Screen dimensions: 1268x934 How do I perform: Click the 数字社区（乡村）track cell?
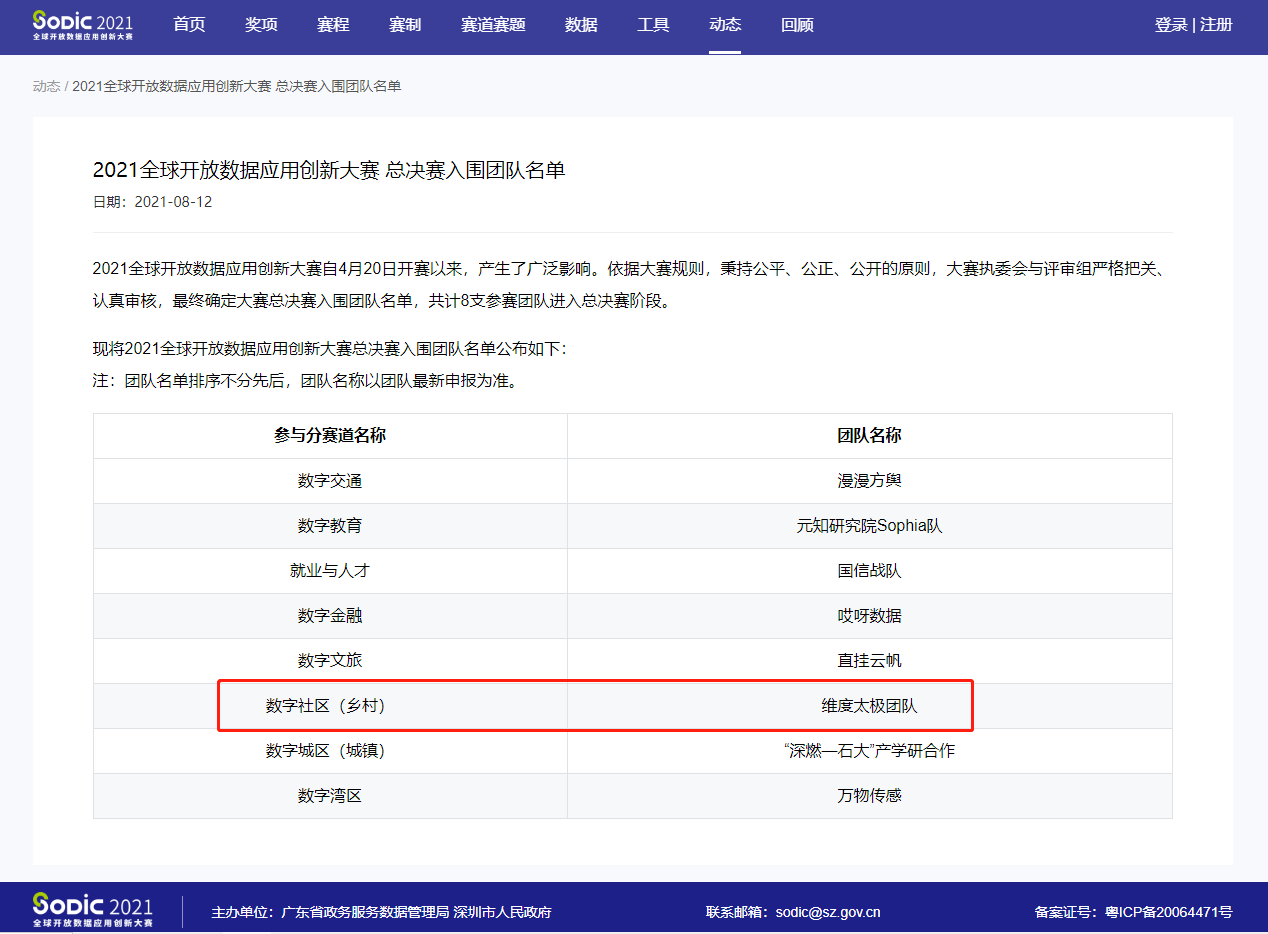330,706
